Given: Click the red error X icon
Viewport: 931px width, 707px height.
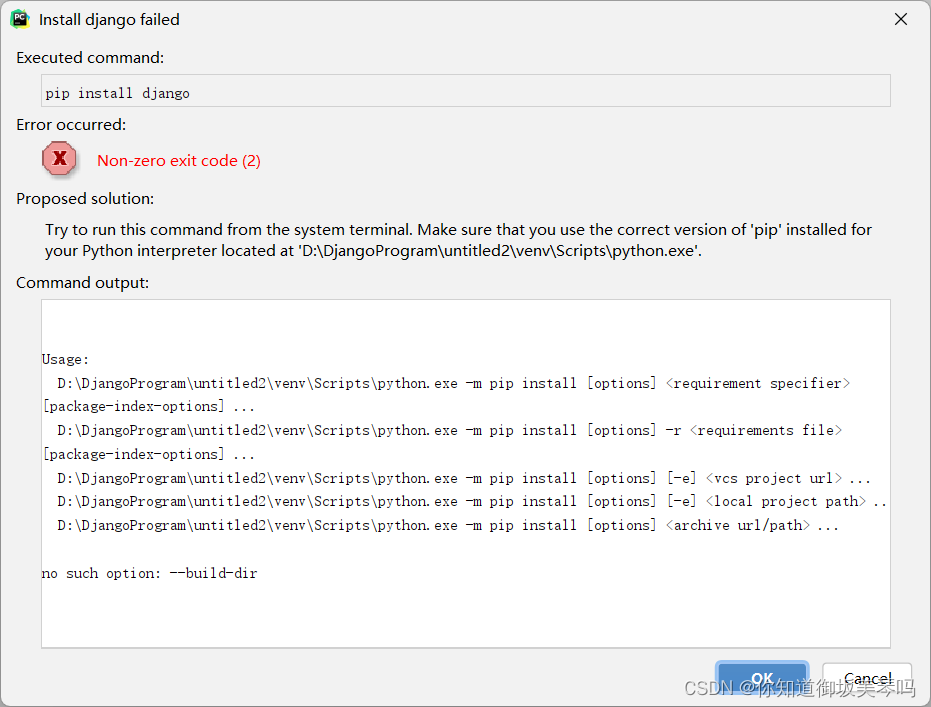Looking at the screenshot, I should coord(59,158).
